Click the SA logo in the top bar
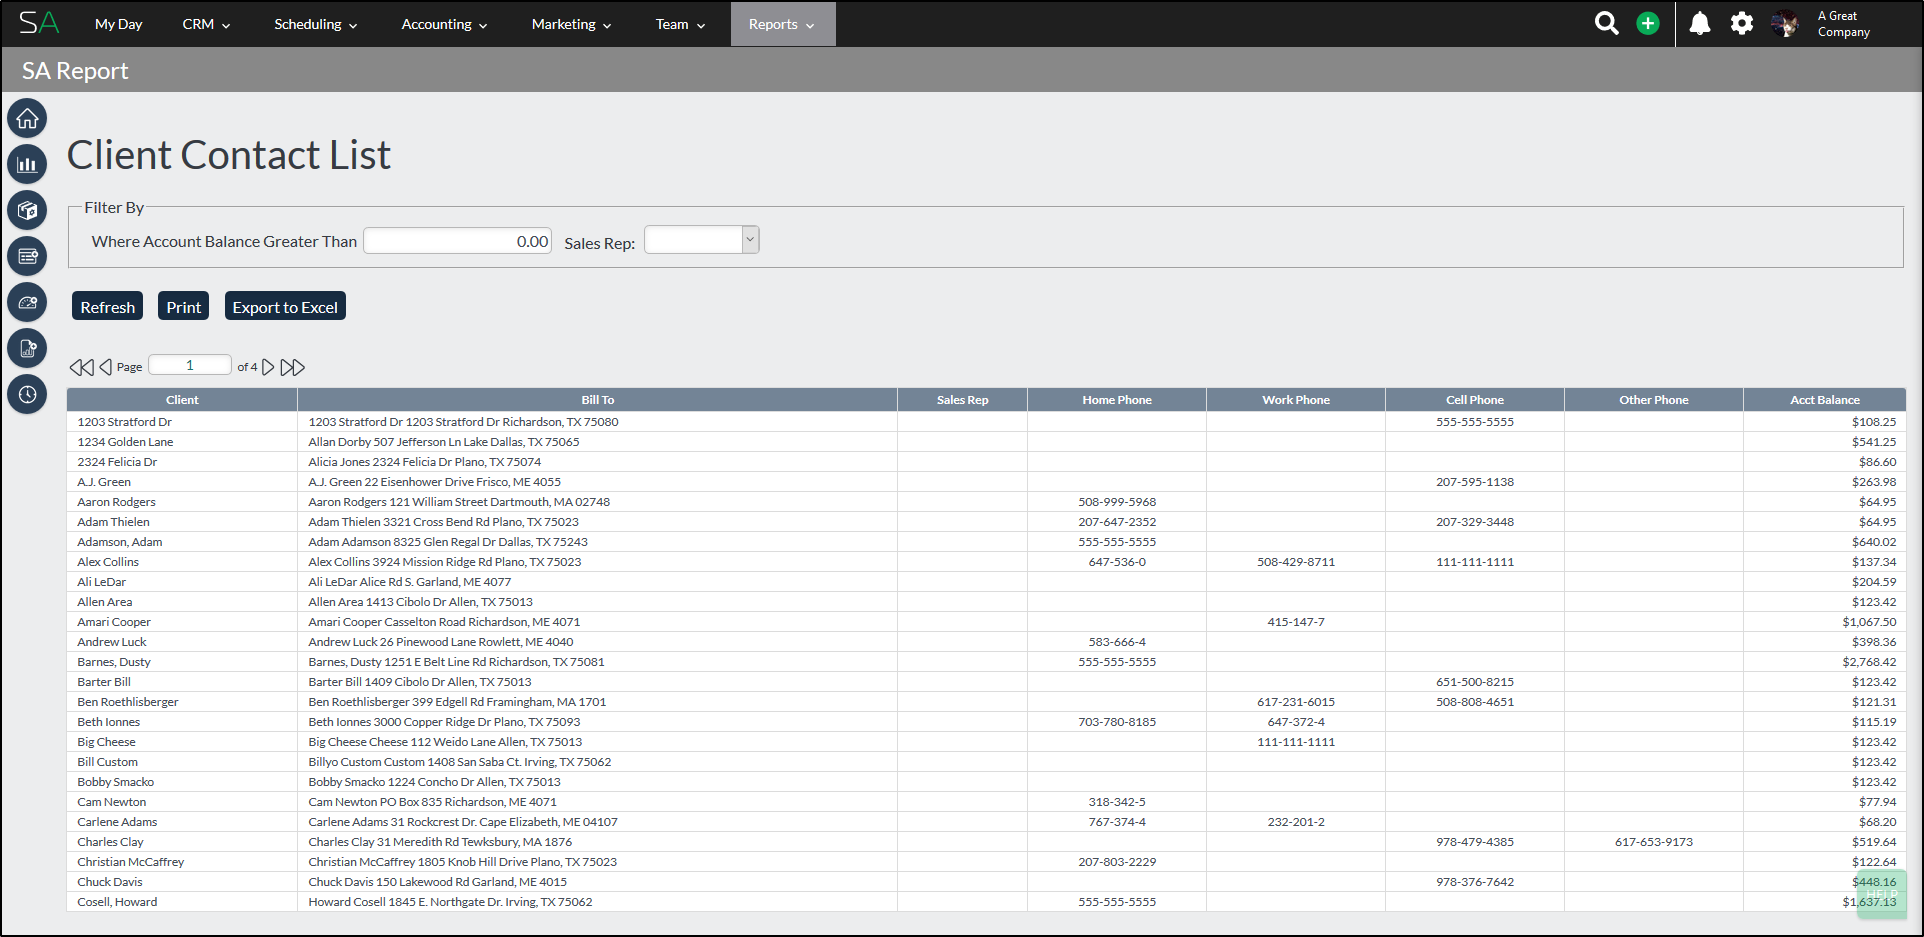This screenshot has width=1924, height=937. click(39, 23)
